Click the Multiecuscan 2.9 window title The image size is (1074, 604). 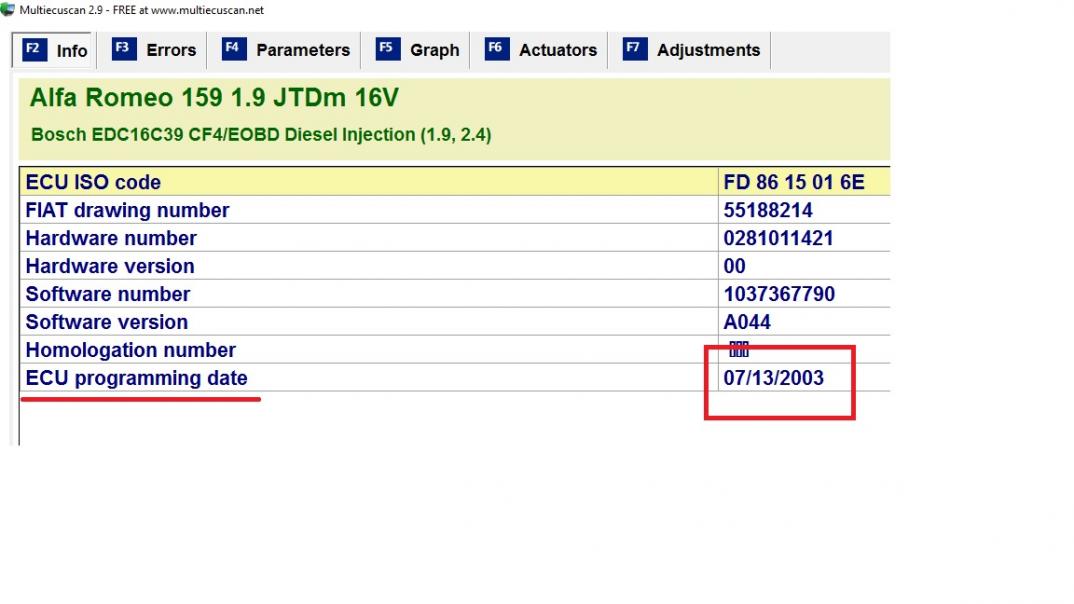[x=141, y=10]
